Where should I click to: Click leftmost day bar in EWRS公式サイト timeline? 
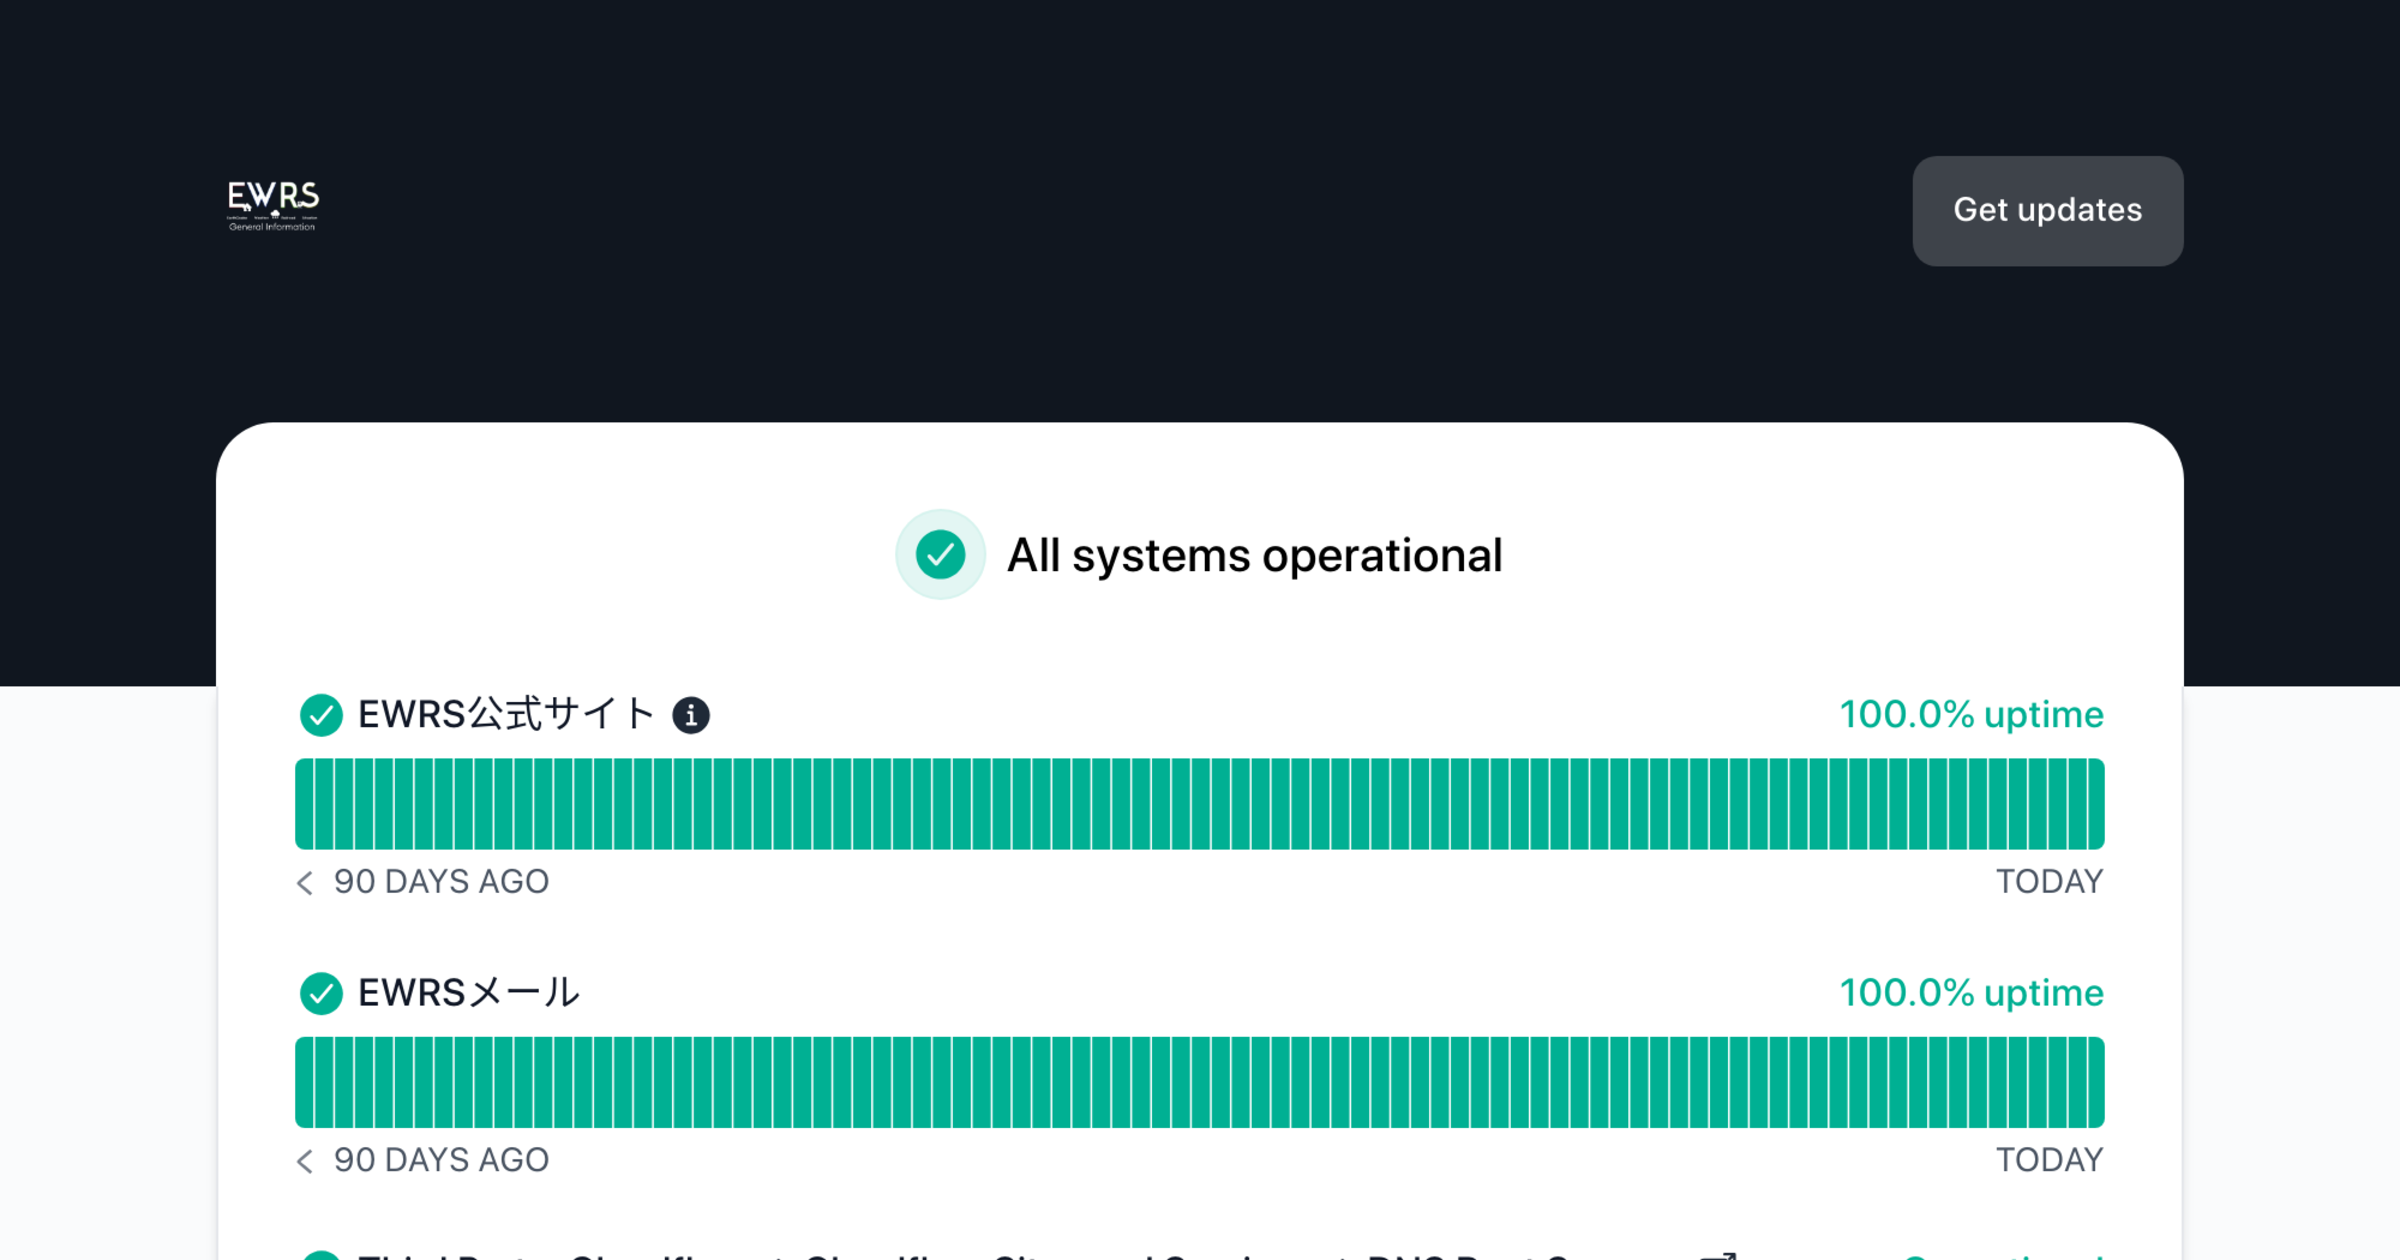[x=305, y=804]
